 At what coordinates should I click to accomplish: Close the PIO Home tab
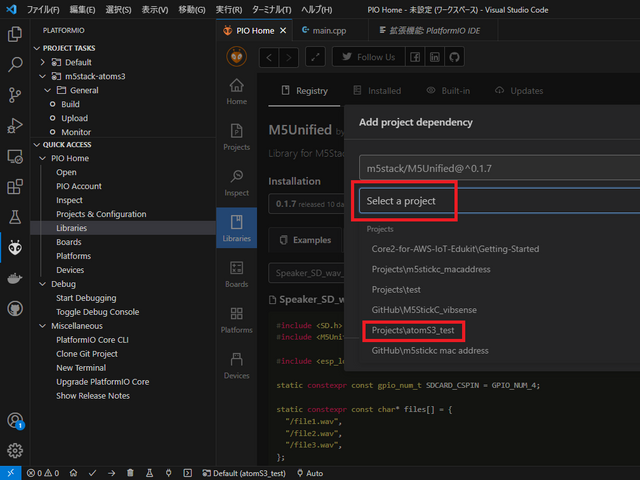click(x=283, y=31)
